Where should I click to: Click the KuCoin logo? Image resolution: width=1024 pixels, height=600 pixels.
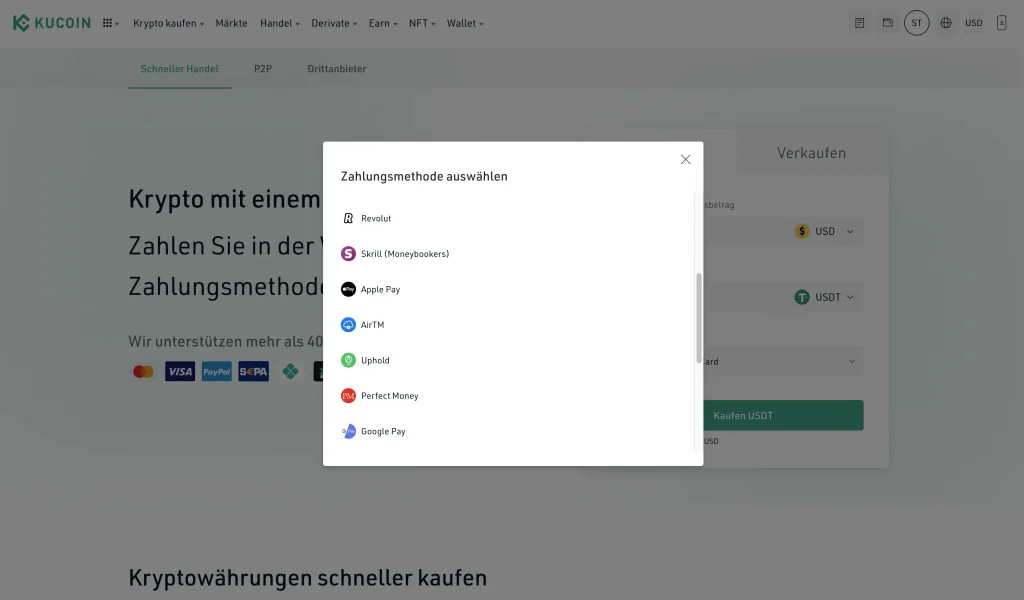tap(52, 23)
